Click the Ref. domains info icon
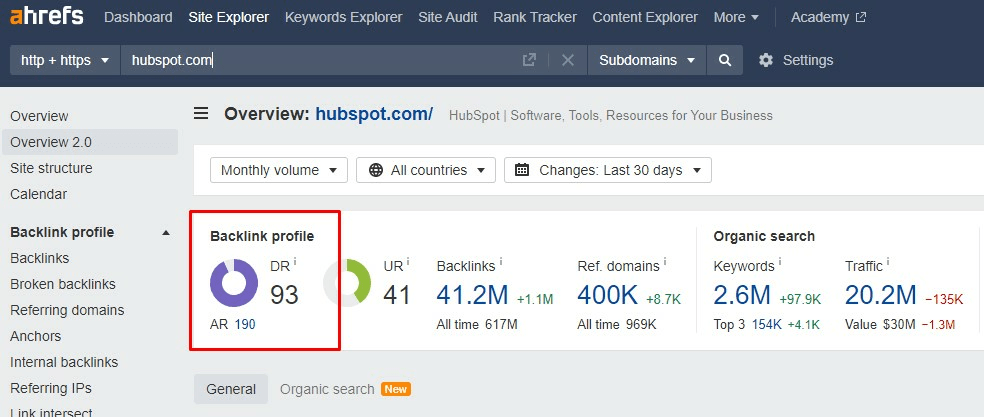 point(665,261)
